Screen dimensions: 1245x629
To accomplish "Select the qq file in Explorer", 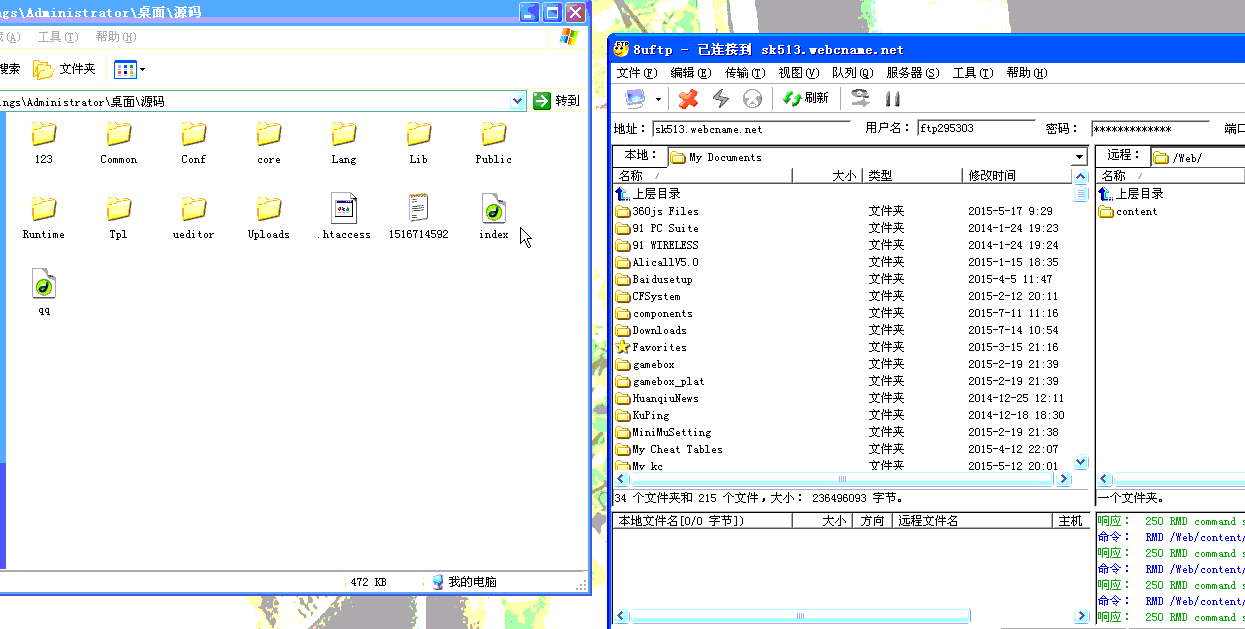I will [44, 293].
